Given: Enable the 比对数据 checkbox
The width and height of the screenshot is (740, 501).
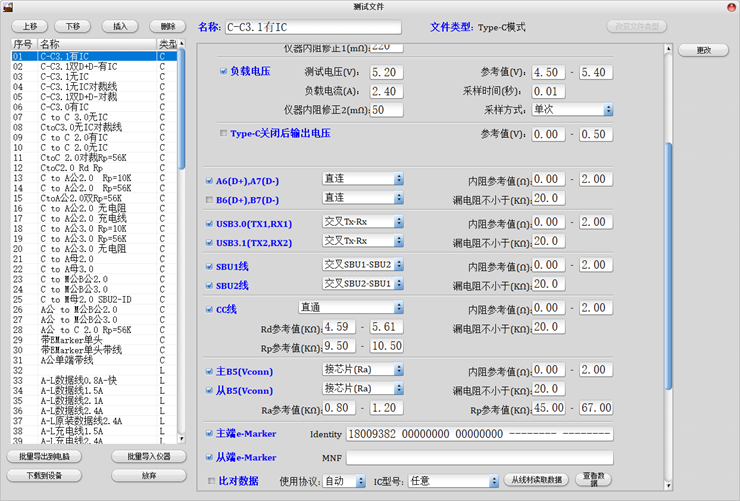Looking at the screenshot, I should coord(208,481).
